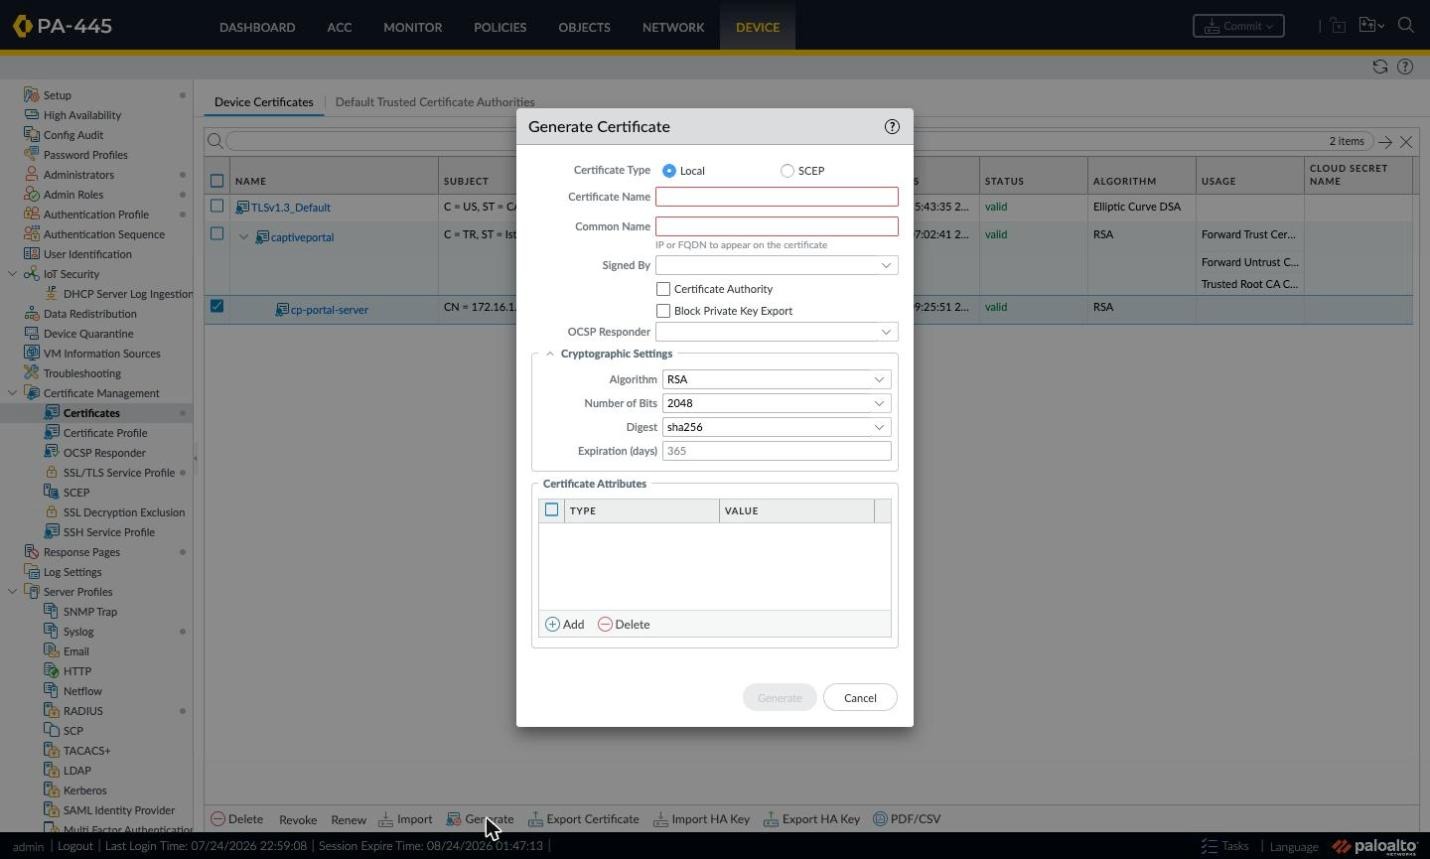Image resolution: width=1430 pixels, height=859 pixels.
Task: Click the Delete minus icon in Certificate Attributes
Action: 605,624
